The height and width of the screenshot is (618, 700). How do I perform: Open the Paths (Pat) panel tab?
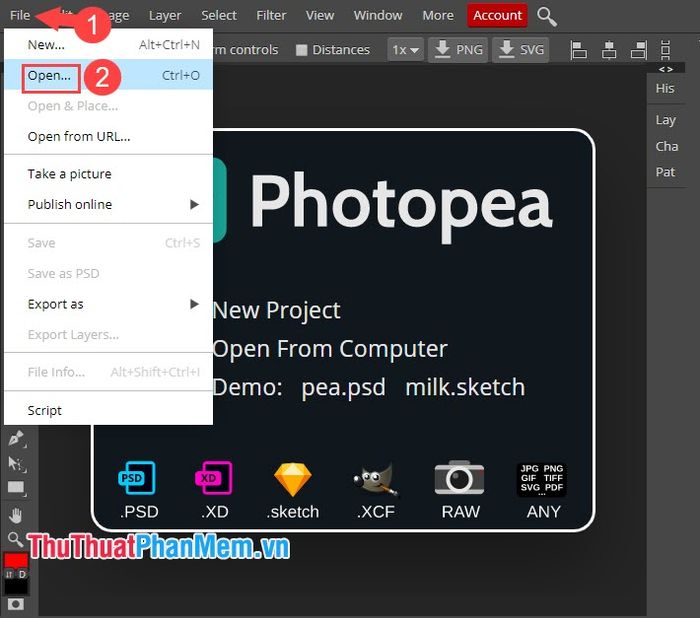[x=665, y=172]
